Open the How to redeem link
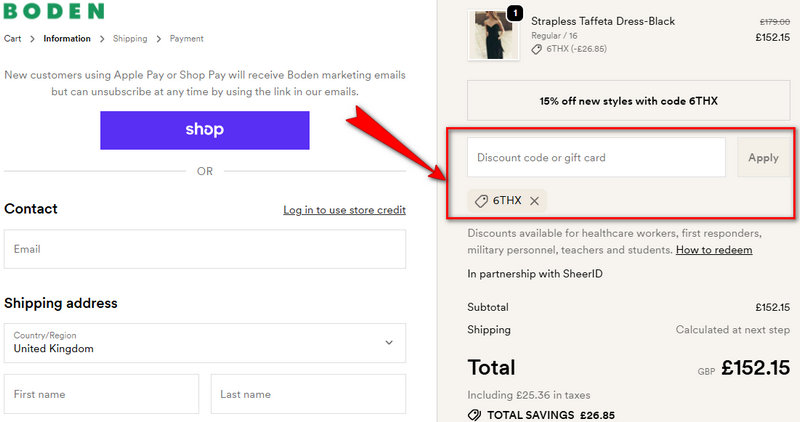 click(714, 250)
